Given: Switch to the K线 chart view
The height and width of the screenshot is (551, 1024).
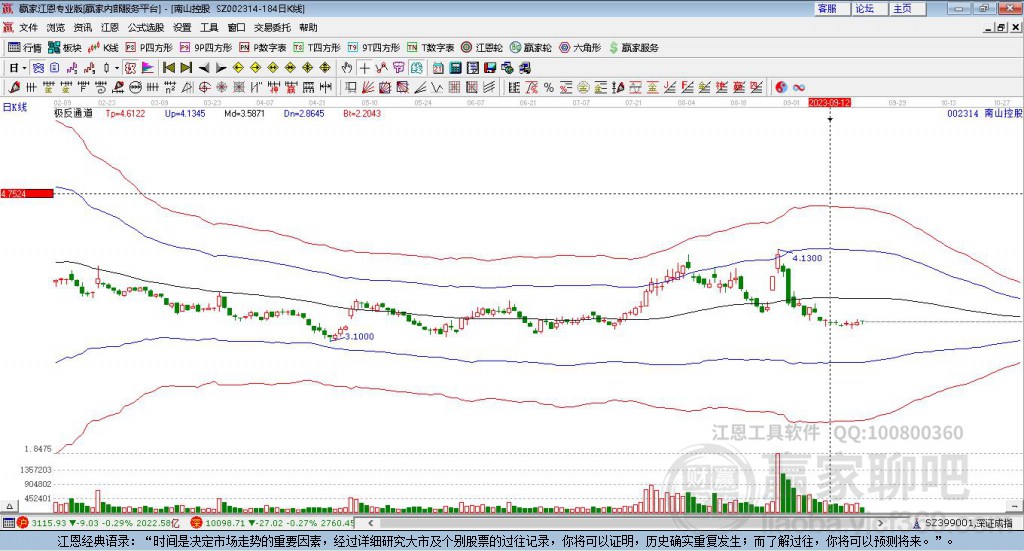Looking at the screenshot, I should pos(103,48).
